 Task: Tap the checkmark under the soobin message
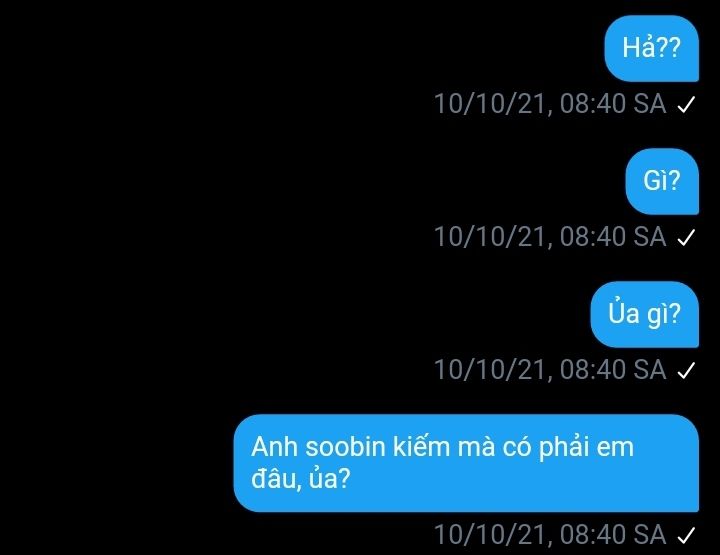(x=686, y=536)
